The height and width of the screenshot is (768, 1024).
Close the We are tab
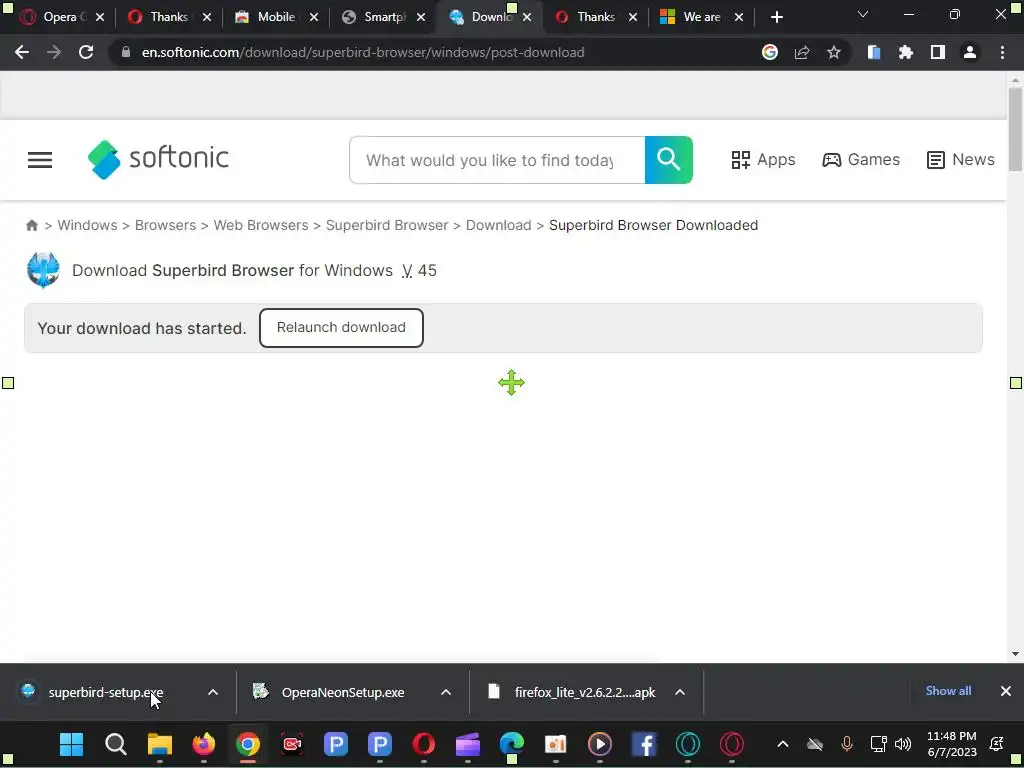739,18
